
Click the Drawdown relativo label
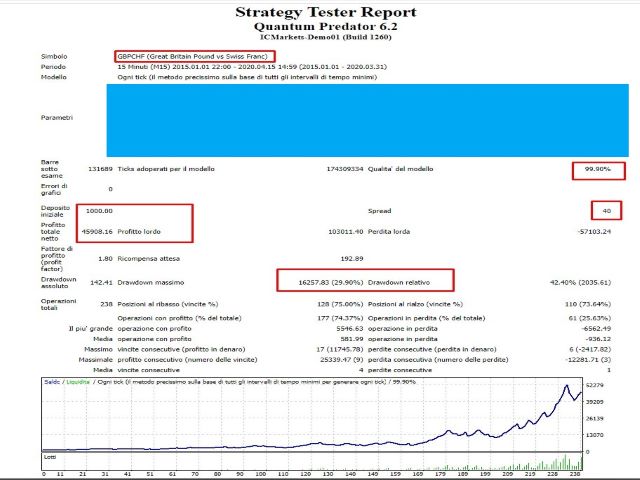tap(399, 282)
